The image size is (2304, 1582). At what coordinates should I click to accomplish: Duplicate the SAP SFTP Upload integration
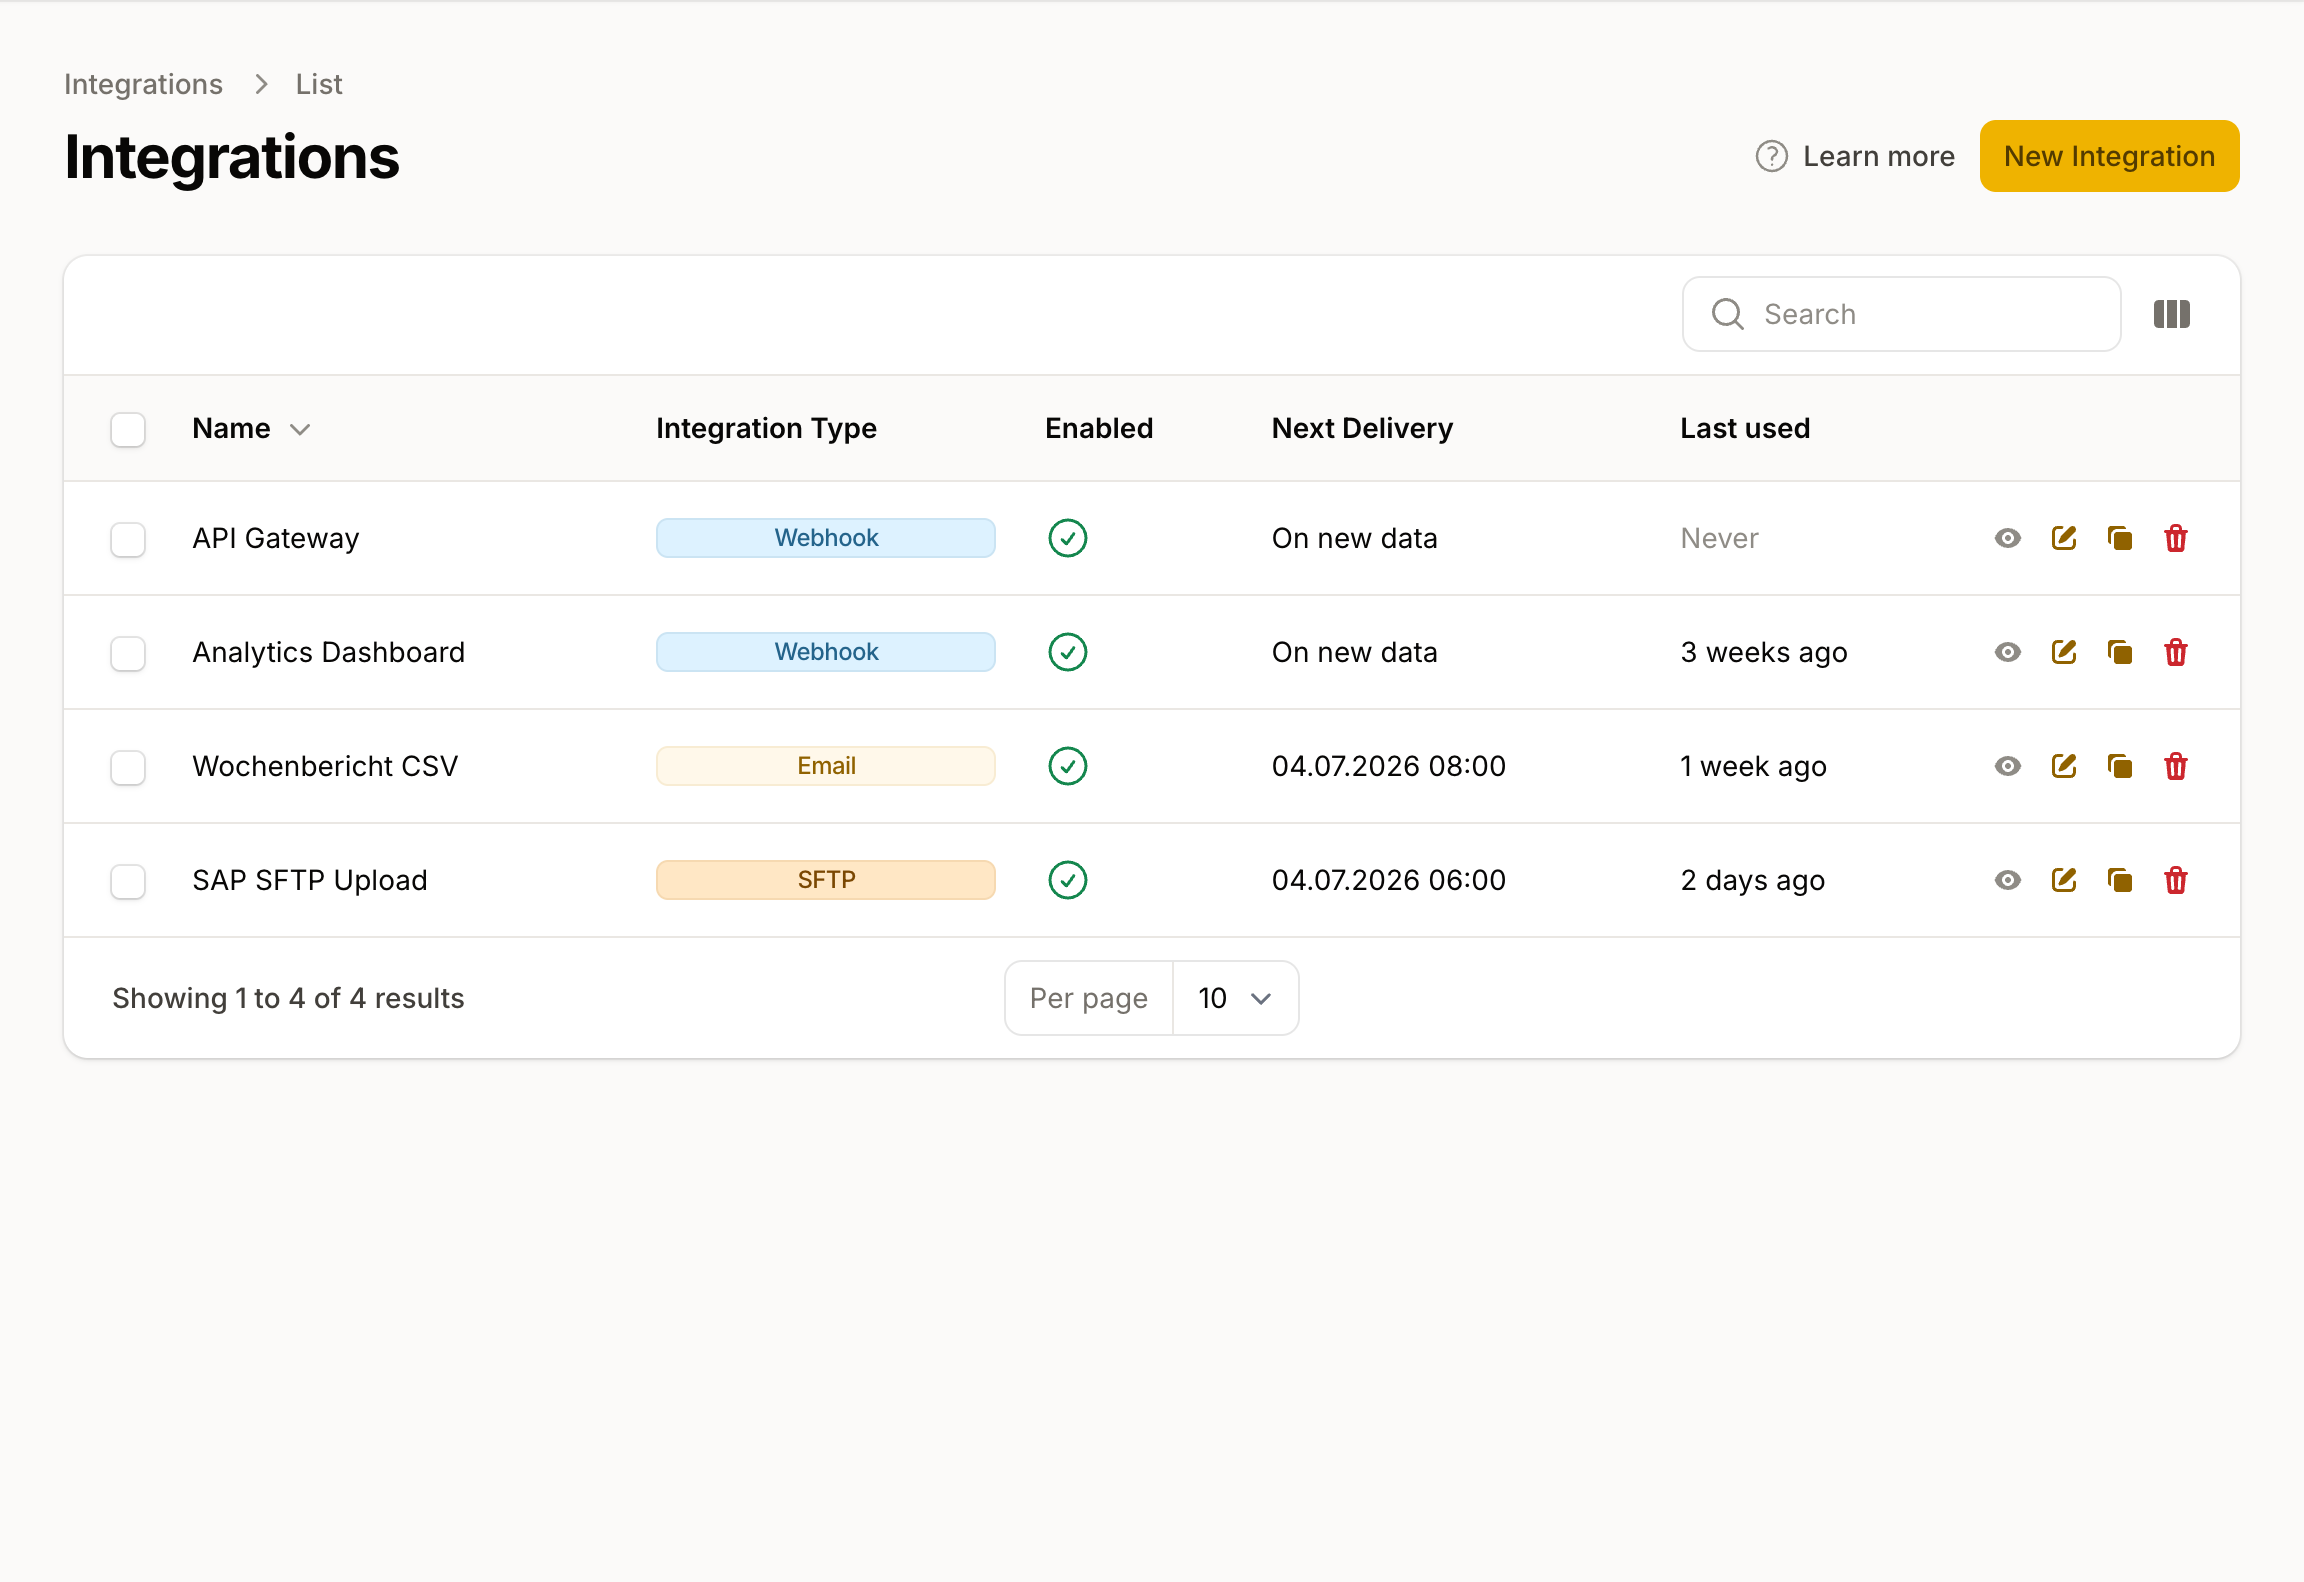click(2119, 881)
